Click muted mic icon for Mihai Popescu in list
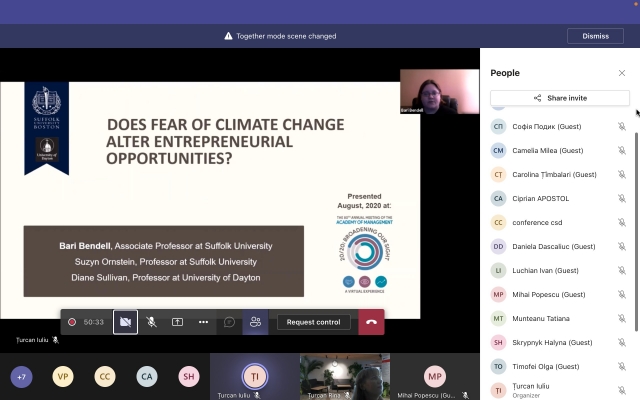The image size is (640, 400). (622, 294)
